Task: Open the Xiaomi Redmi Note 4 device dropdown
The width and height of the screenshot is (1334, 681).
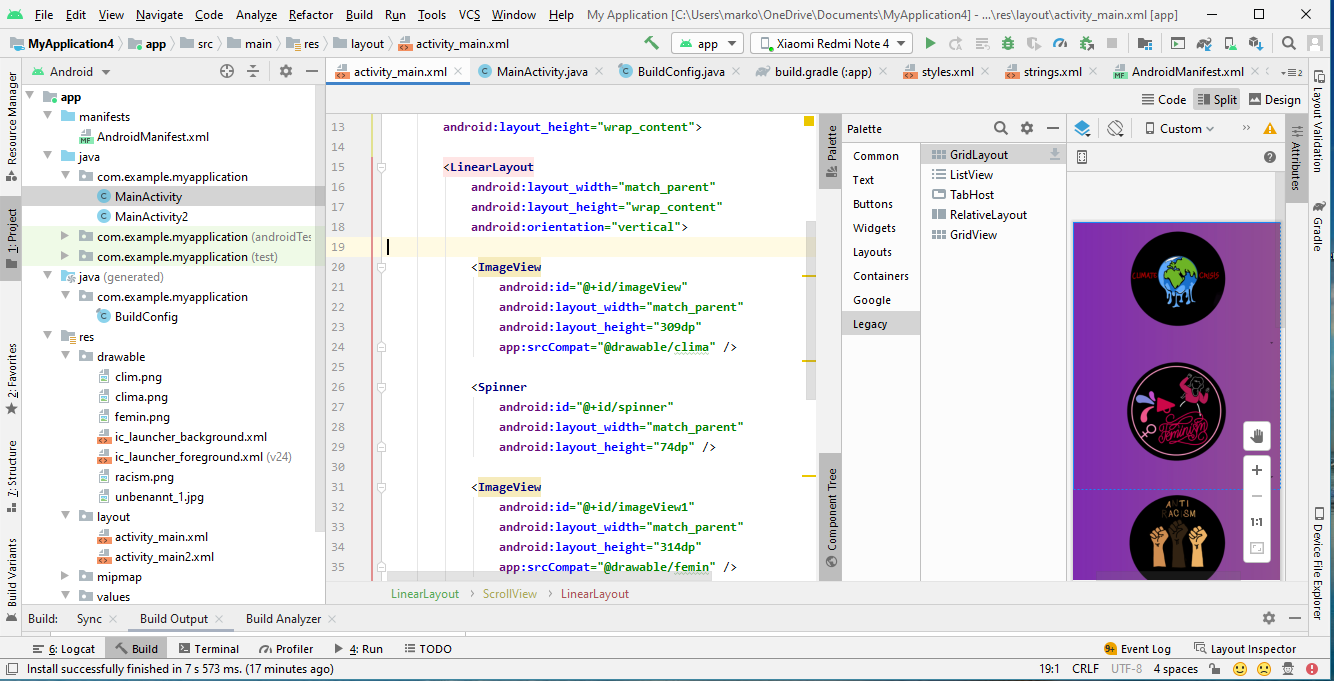Action: [x=831, y=44]
